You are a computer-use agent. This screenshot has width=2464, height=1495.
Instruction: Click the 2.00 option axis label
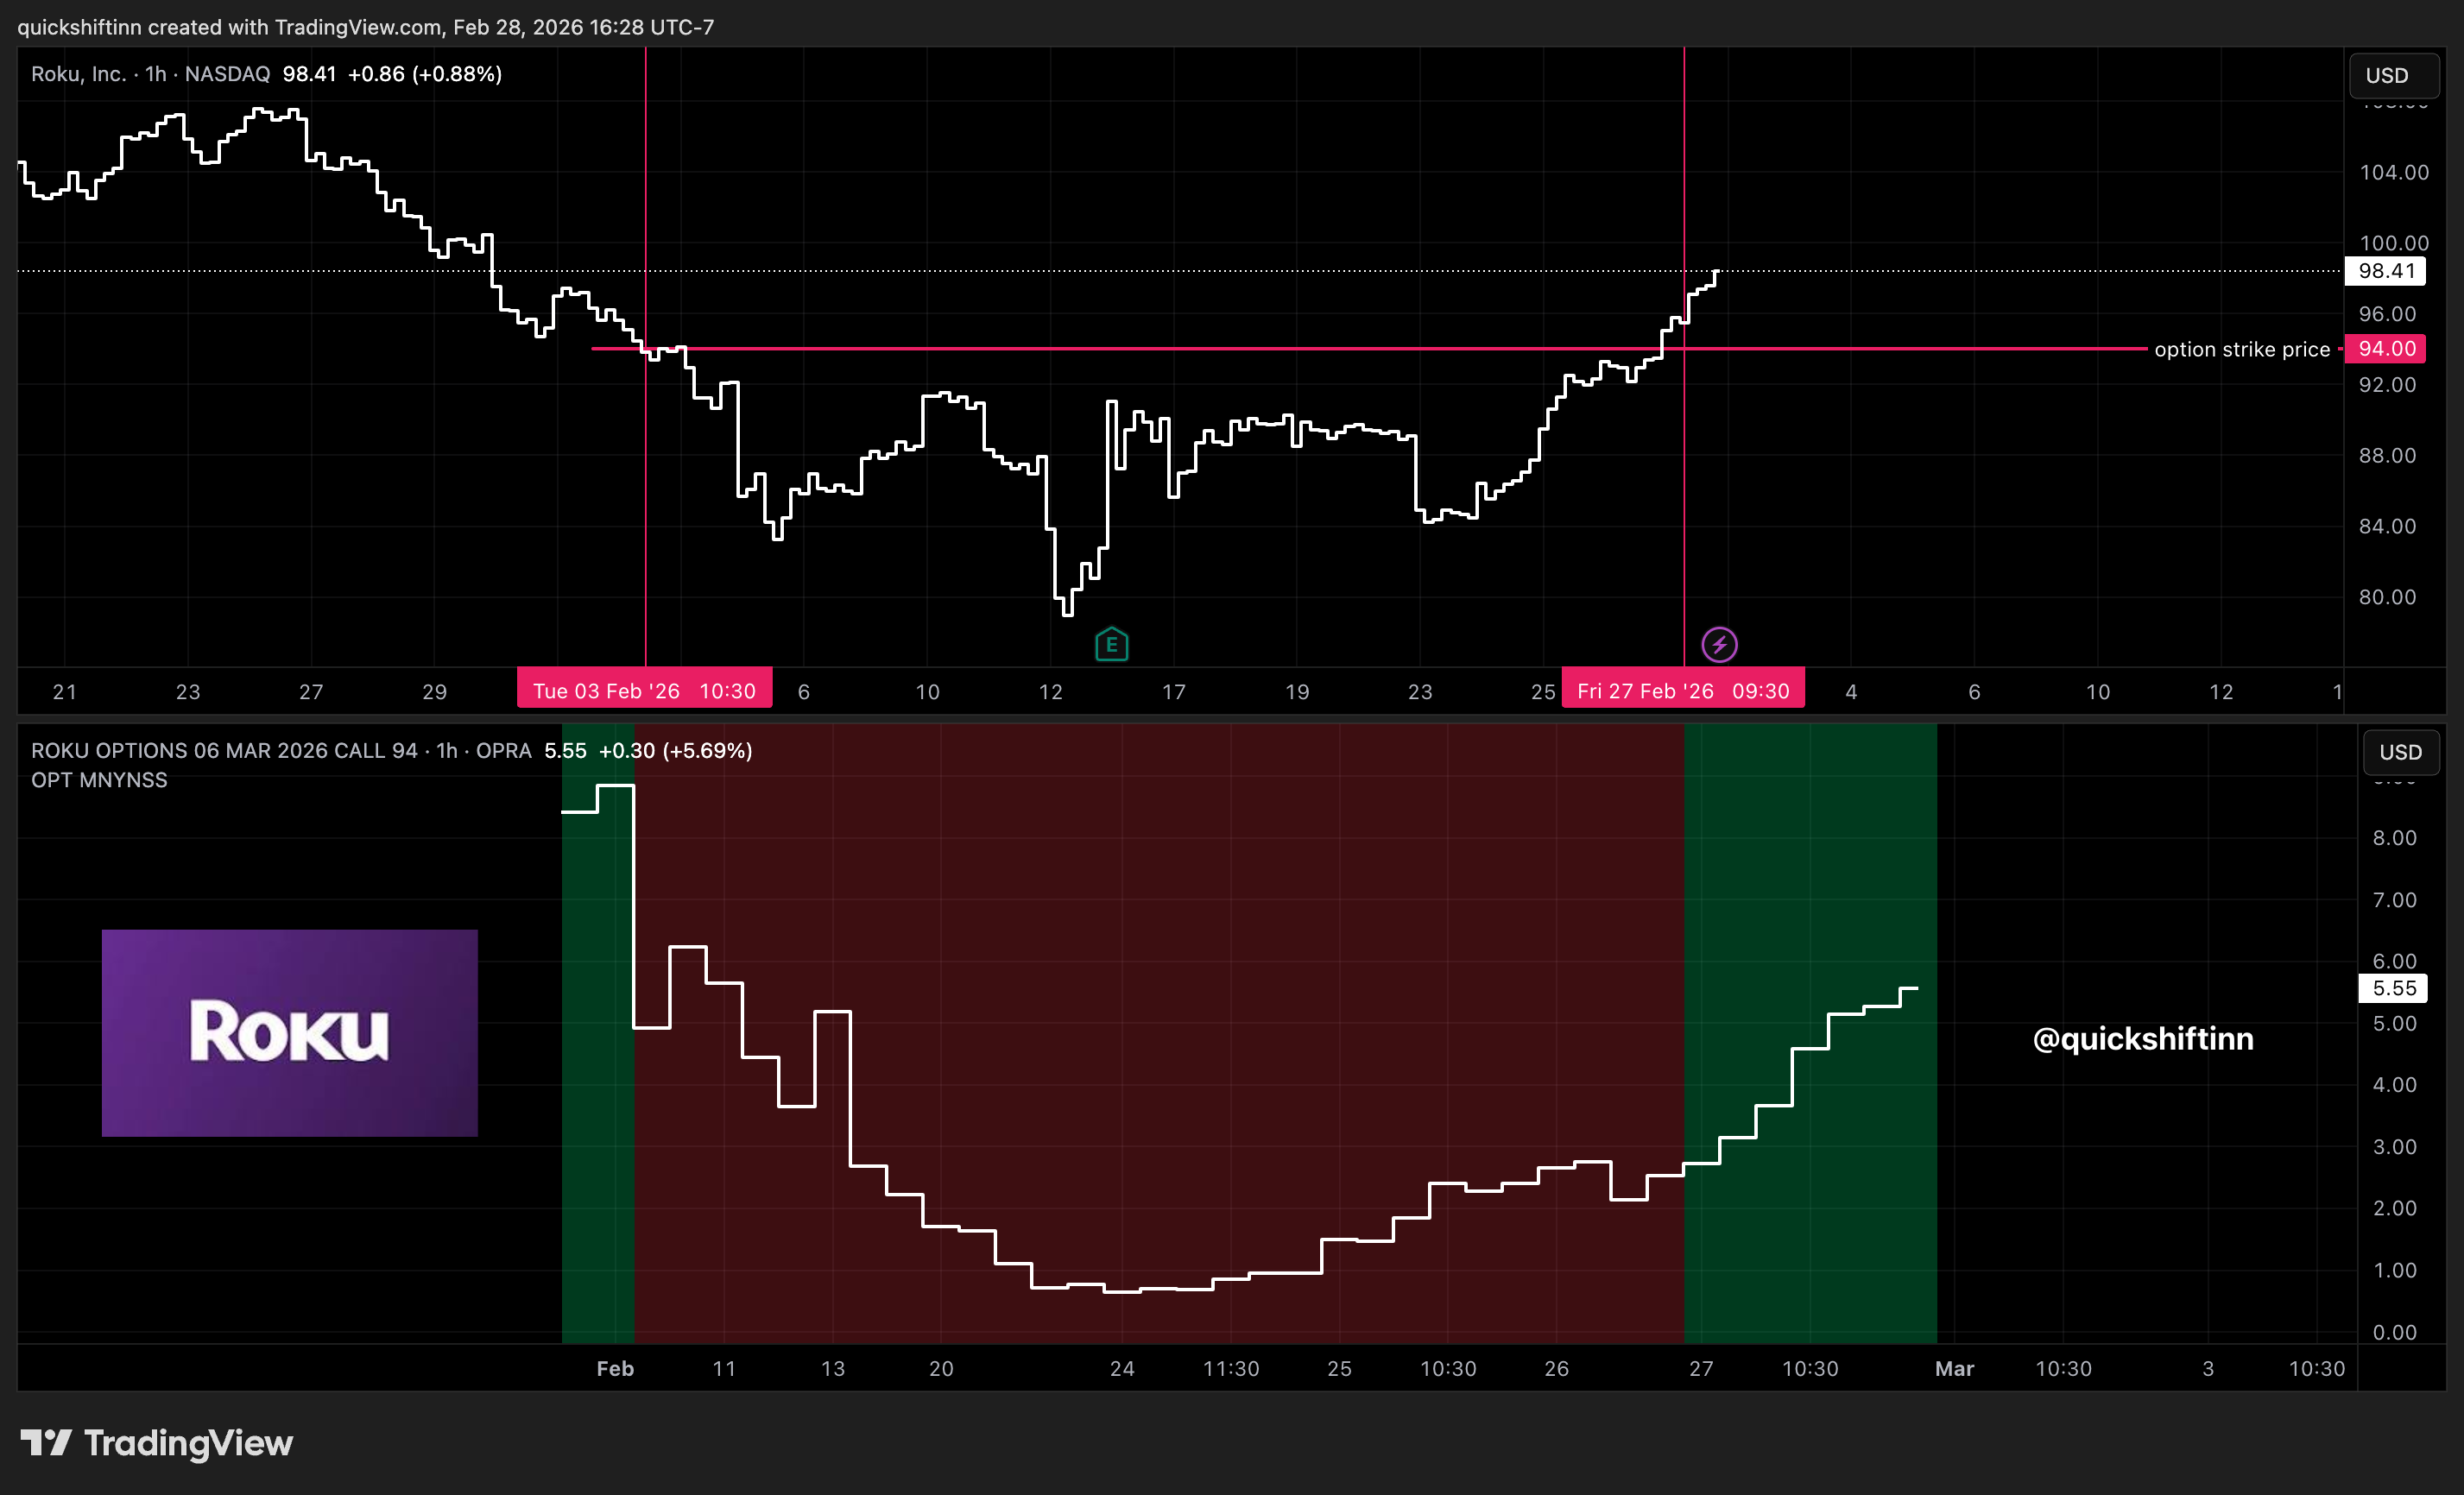(x=2394, y=1208)
